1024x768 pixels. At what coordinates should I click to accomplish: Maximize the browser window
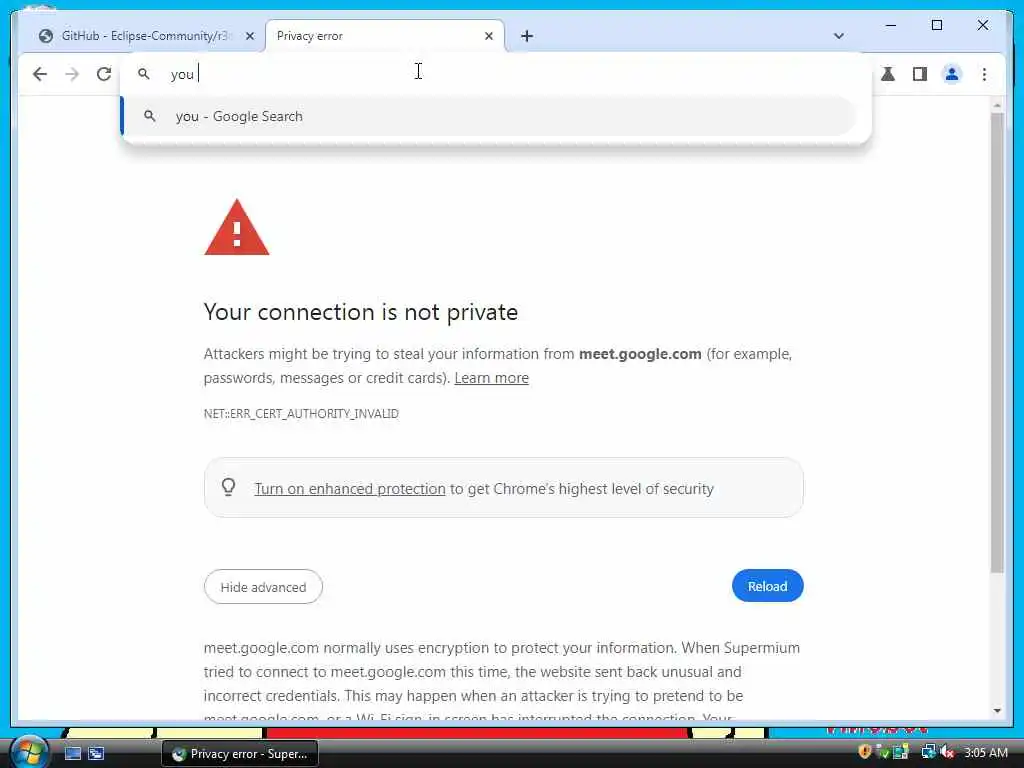936,25
